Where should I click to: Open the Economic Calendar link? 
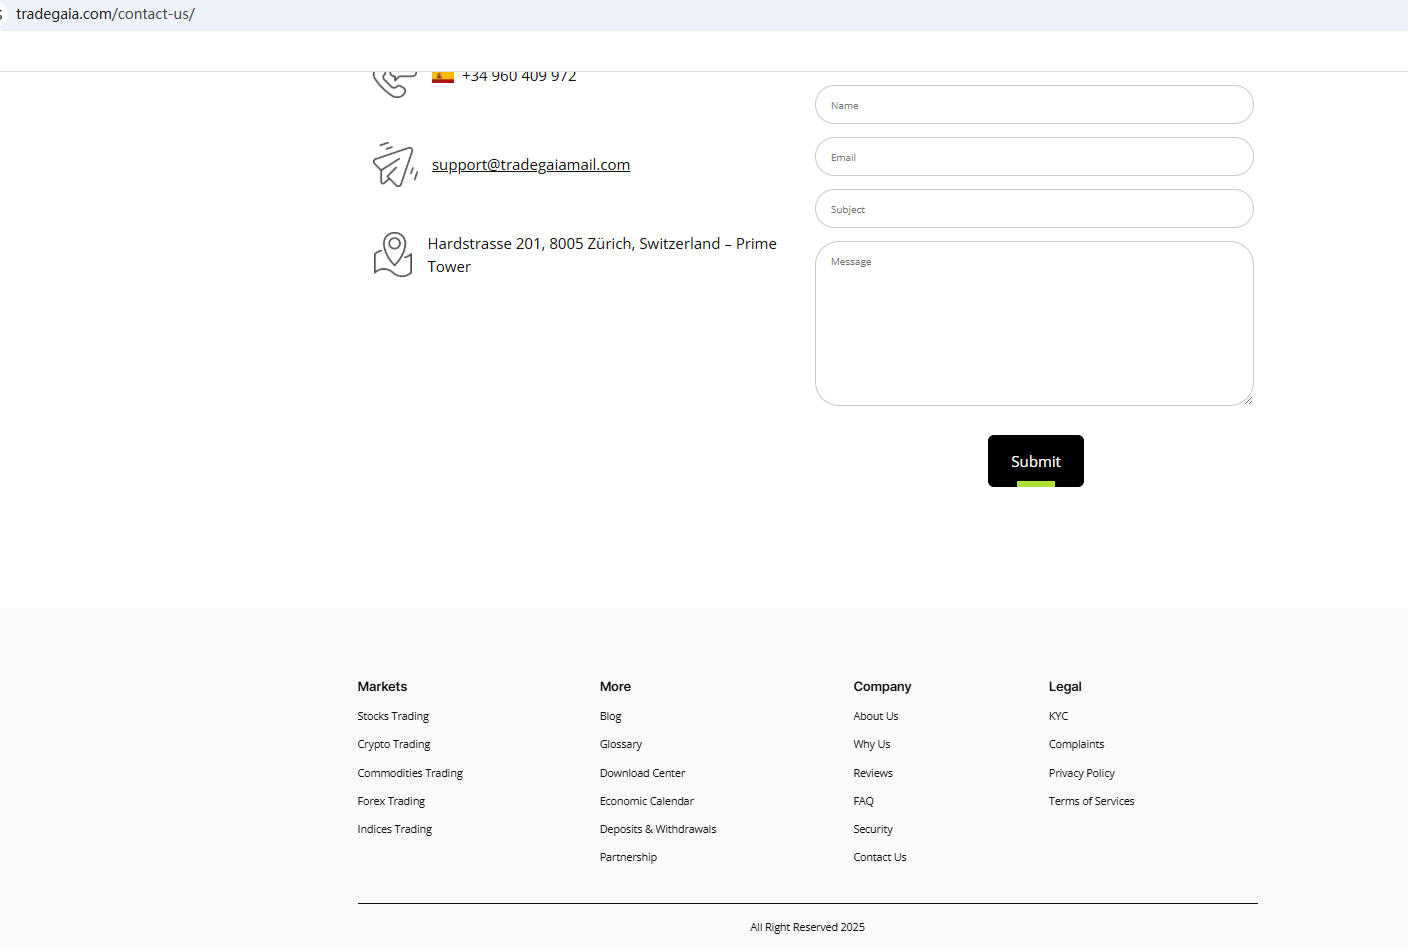(646, 801)
